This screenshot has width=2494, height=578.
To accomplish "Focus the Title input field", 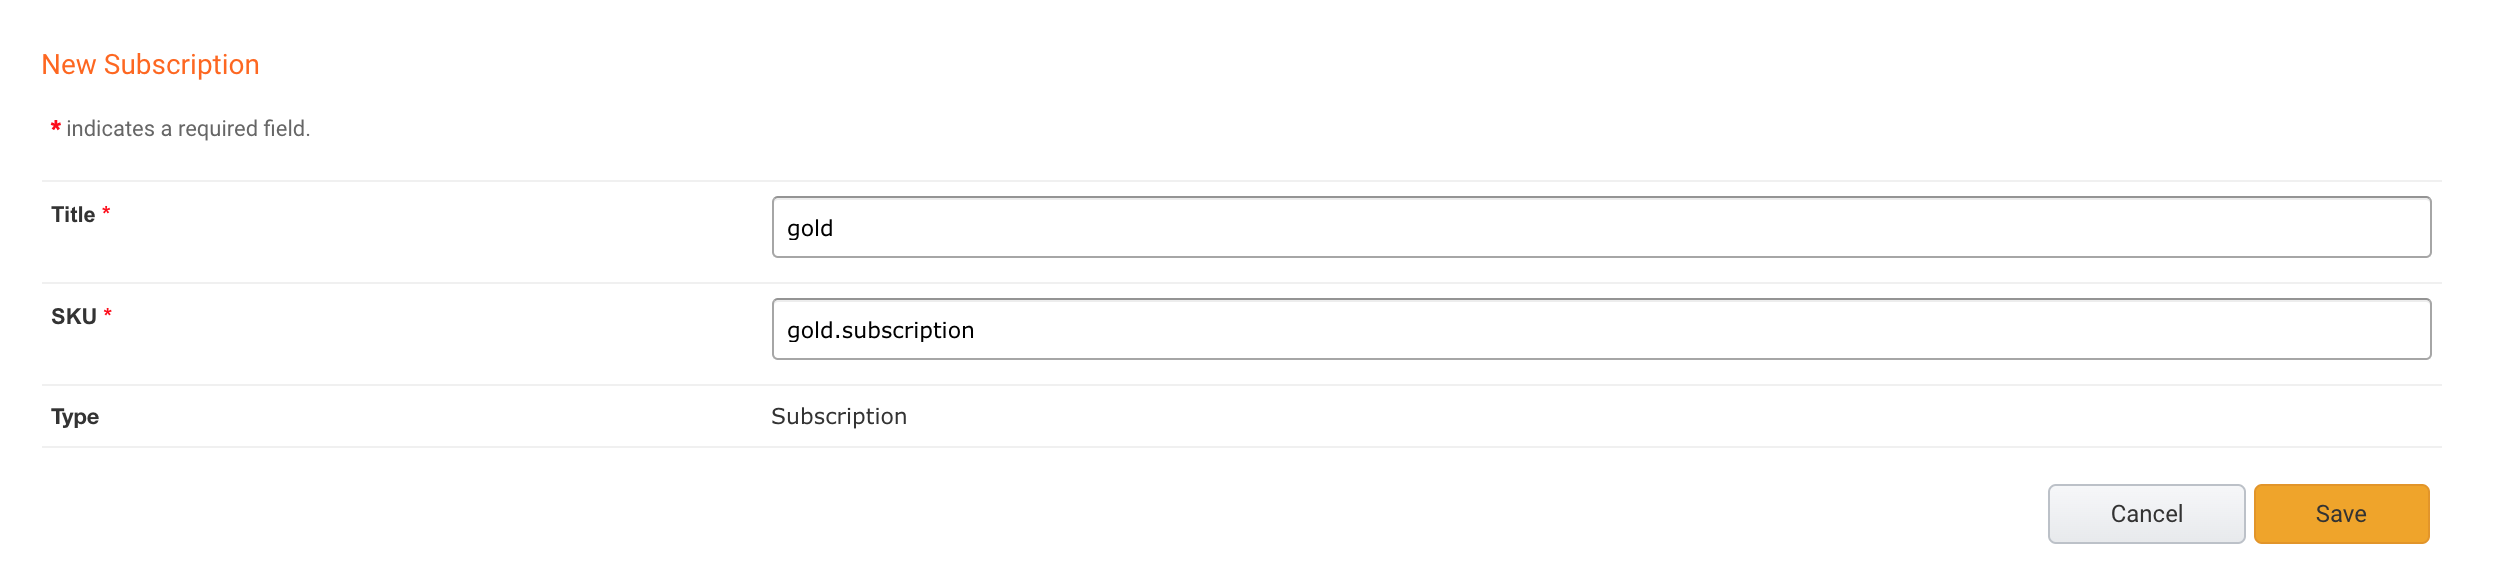I will pyautogui.click(x=1601, y=227).
